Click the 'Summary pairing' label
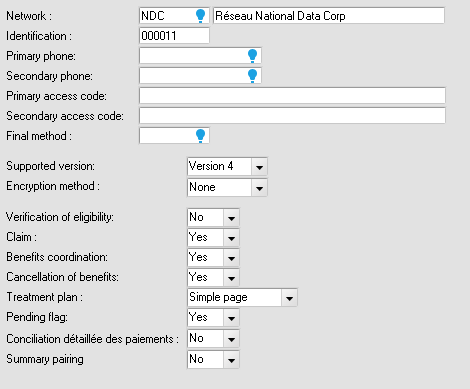The width and height of the screenshot is (470, 389). [x=45, y=359]
